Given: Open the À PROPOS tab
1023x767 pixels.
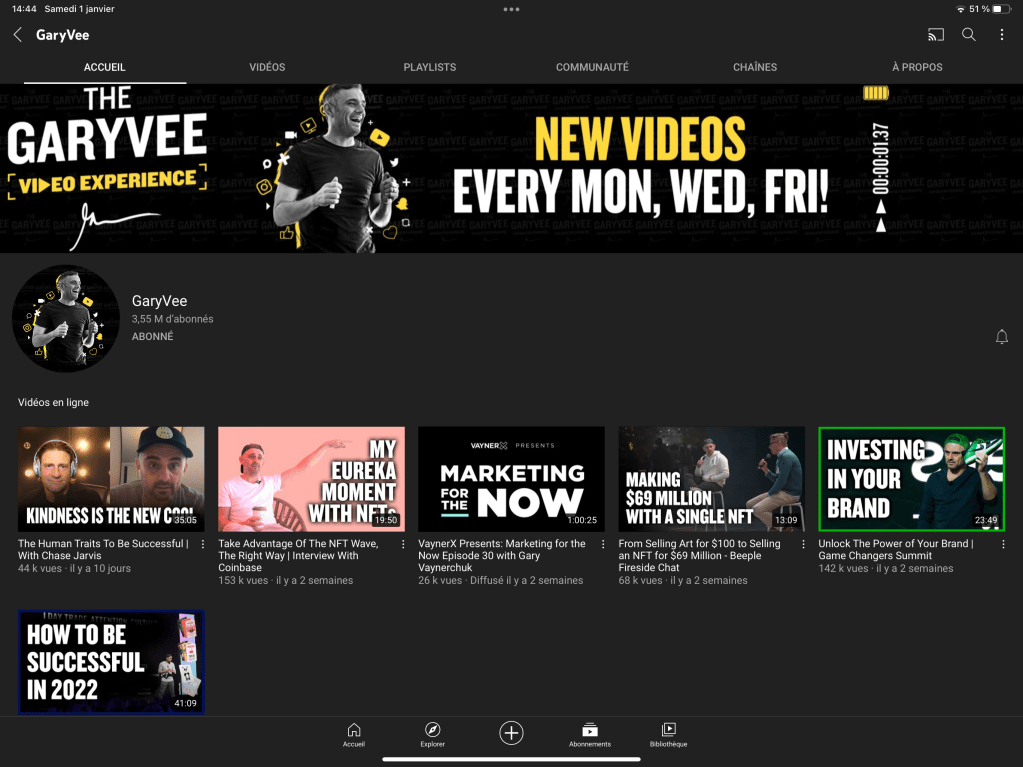Looking at the screenshot, I should [x=917, y=67].
